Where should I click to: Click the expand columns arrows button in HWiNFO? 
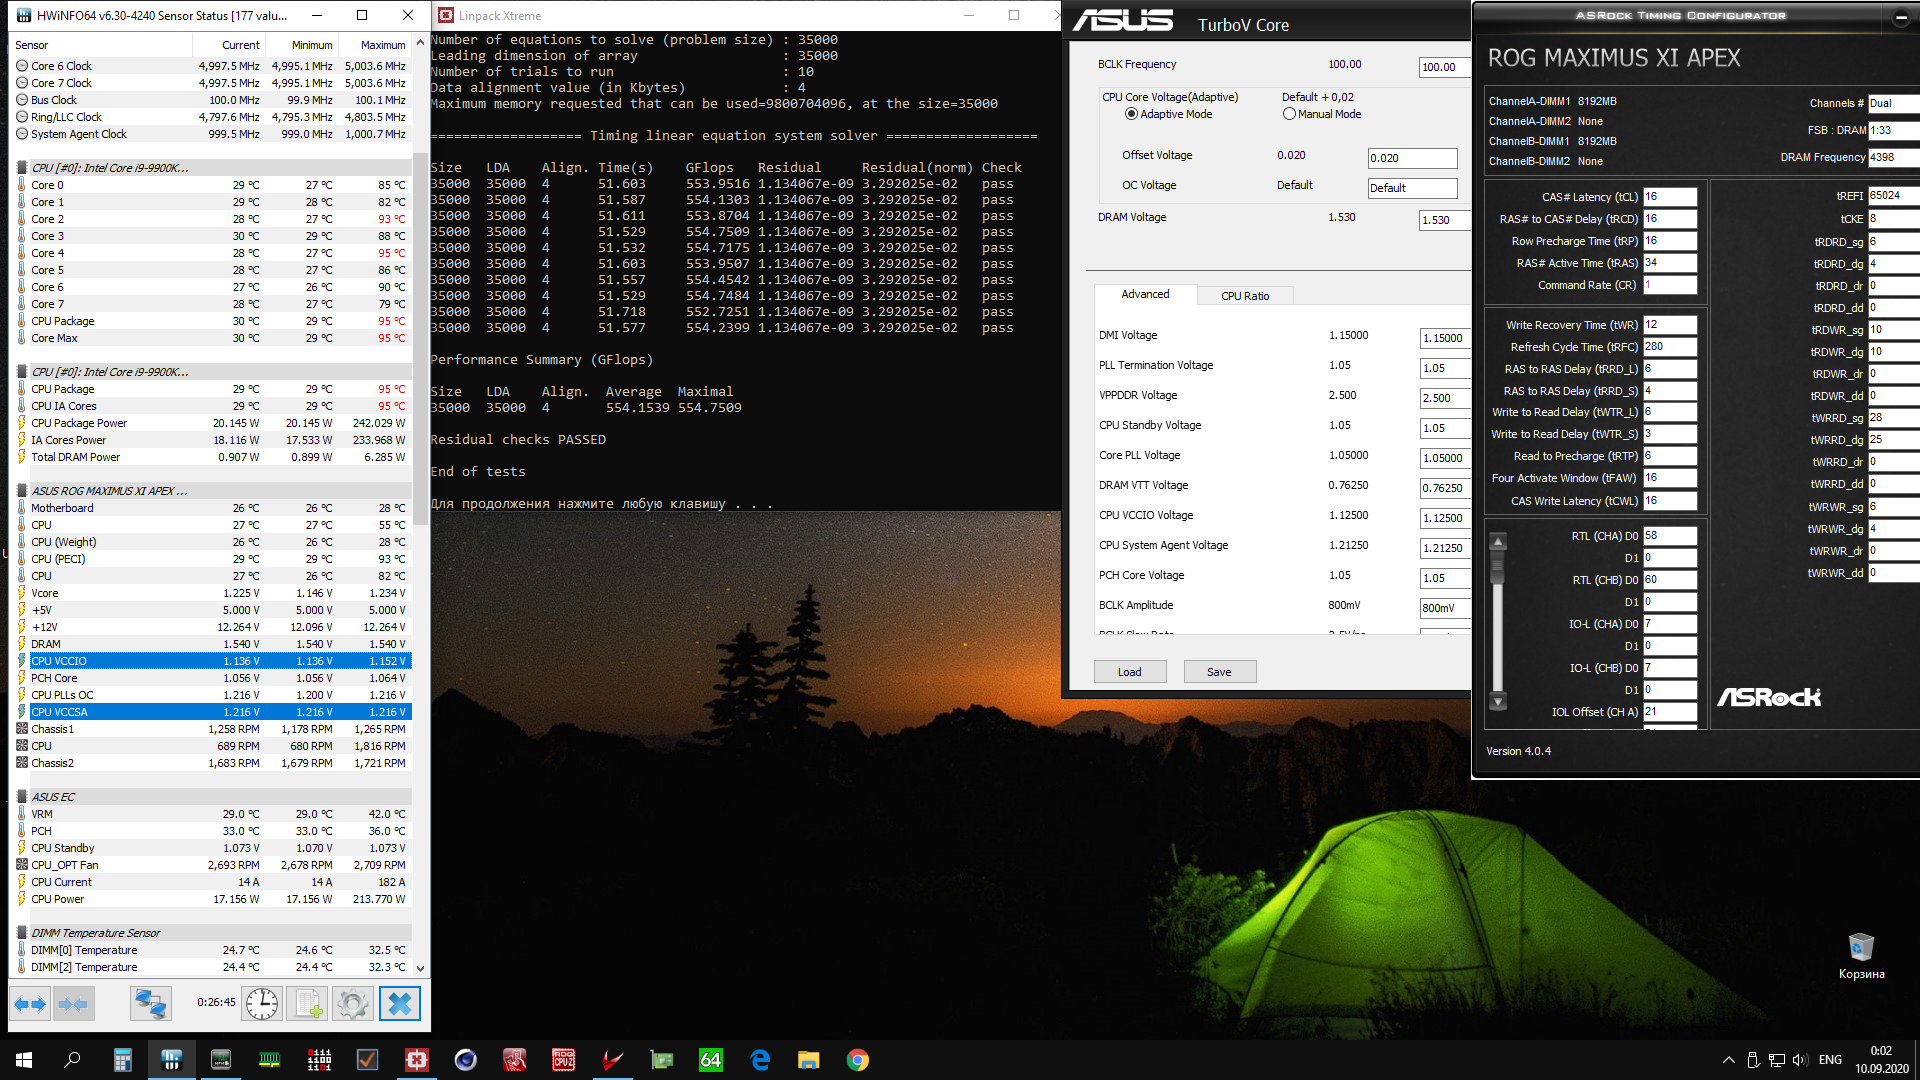pos(29,1003)
